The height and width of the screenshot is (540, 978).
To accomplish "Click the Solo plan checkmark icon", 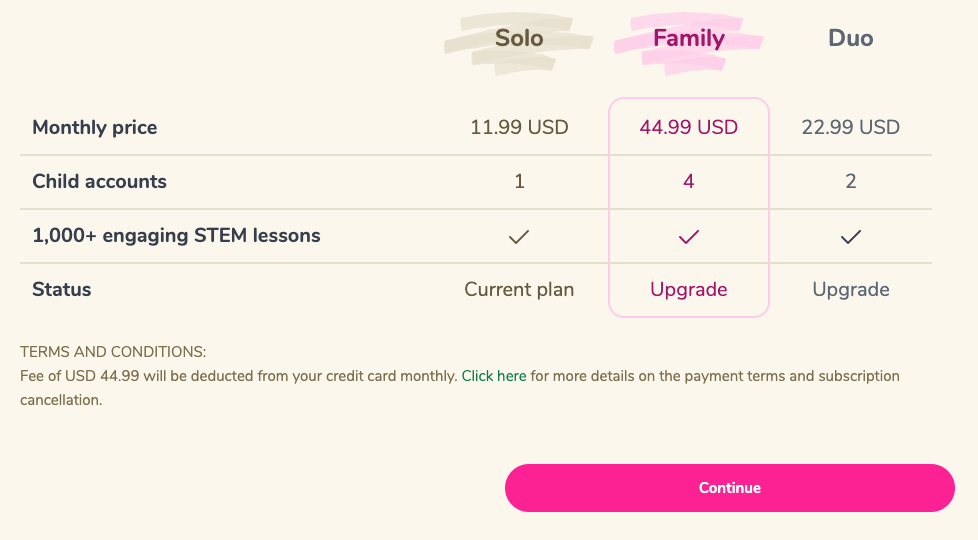I will click(x=519, y=237).
